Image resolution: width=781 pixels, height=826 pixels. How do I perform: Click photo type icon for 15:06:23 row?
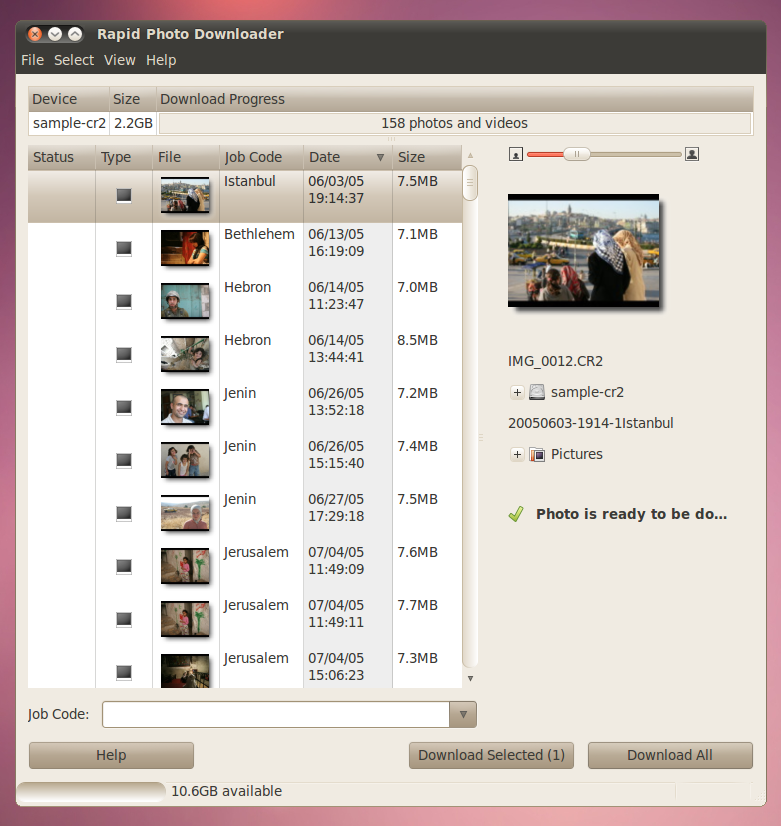pos(124,672)
